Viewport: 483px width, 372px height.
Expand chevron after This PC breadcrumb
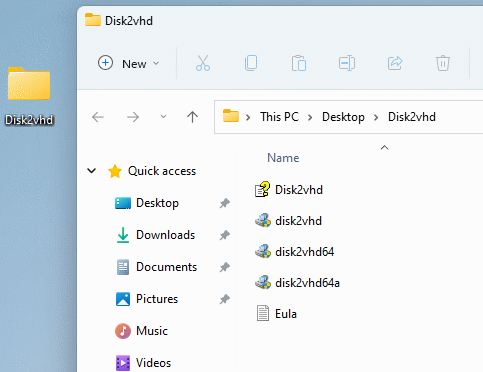pos(310,117)
